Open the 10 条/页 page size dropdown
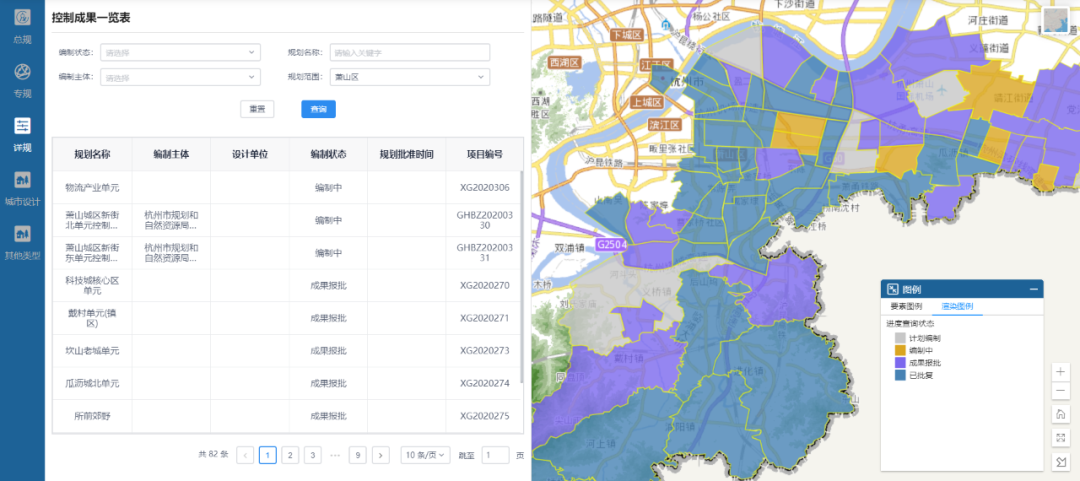The width and height of the screenshot is (1080, 481). tap(426, 455)
